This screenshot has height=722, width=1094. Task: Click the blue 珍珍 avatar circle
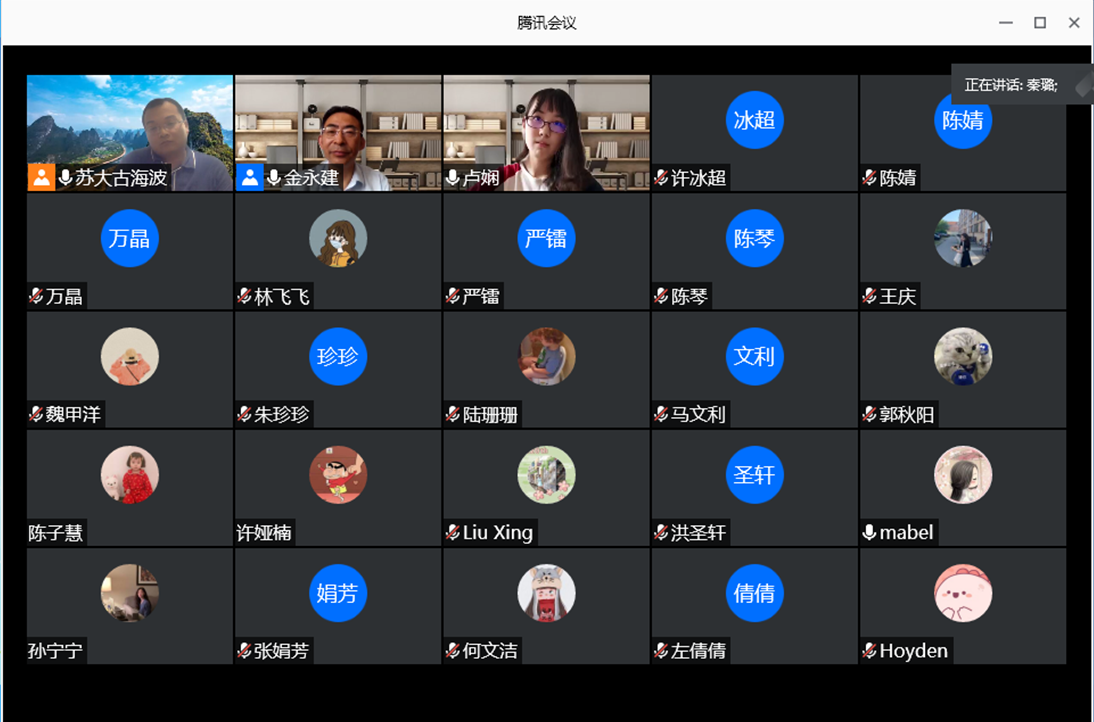[x=338, y=356]
